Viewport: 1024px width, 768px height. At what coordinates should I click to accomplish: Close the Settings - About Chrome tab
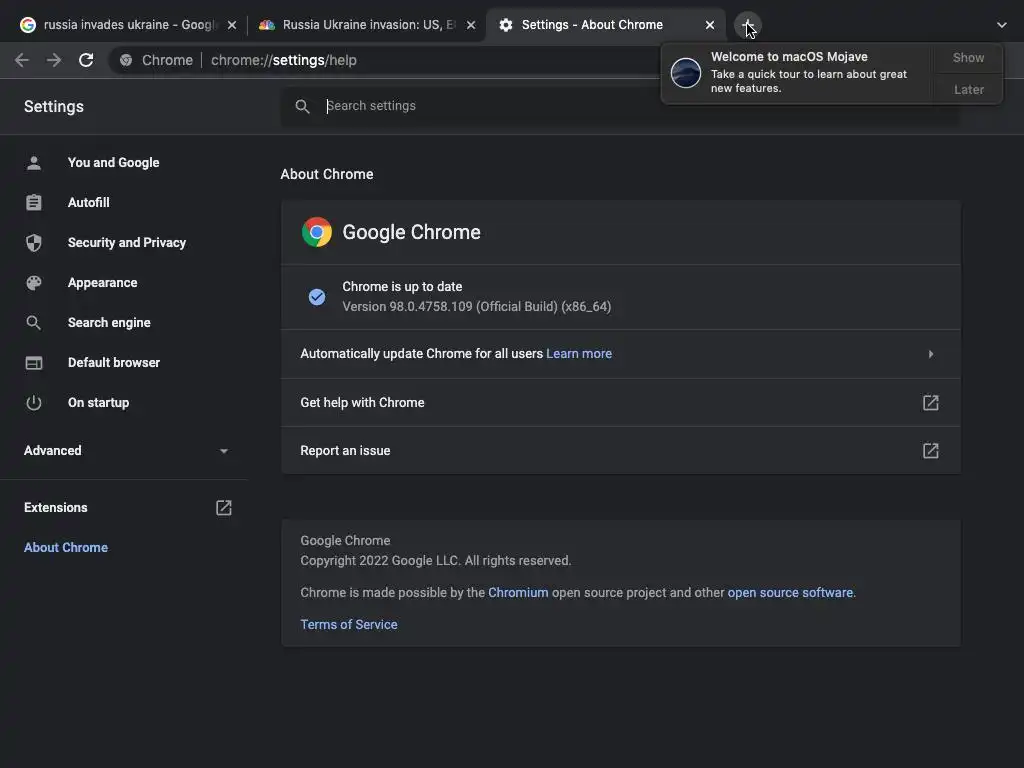(x=710, y=25)
